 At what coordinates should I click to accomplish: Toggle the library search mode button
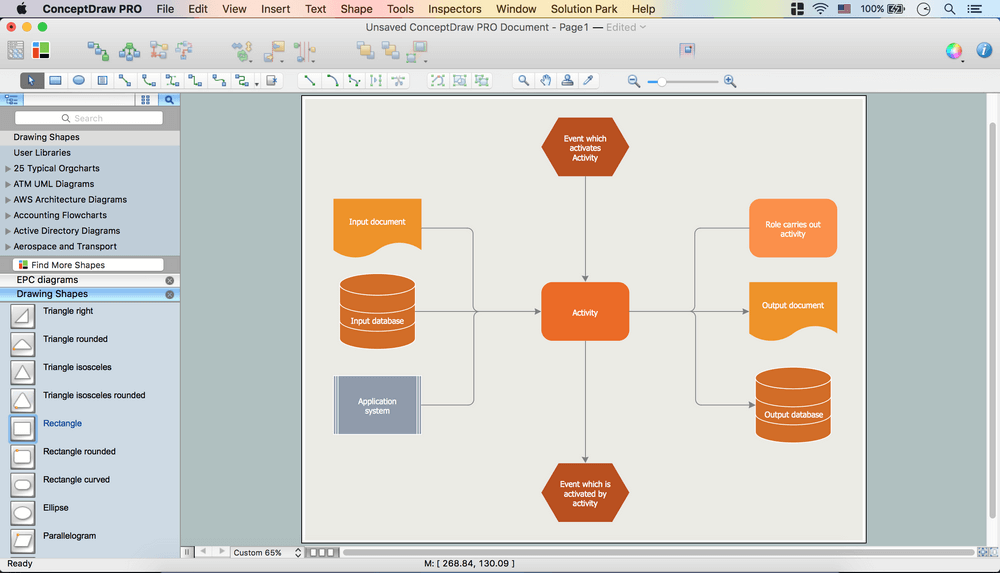pos(169,100)
